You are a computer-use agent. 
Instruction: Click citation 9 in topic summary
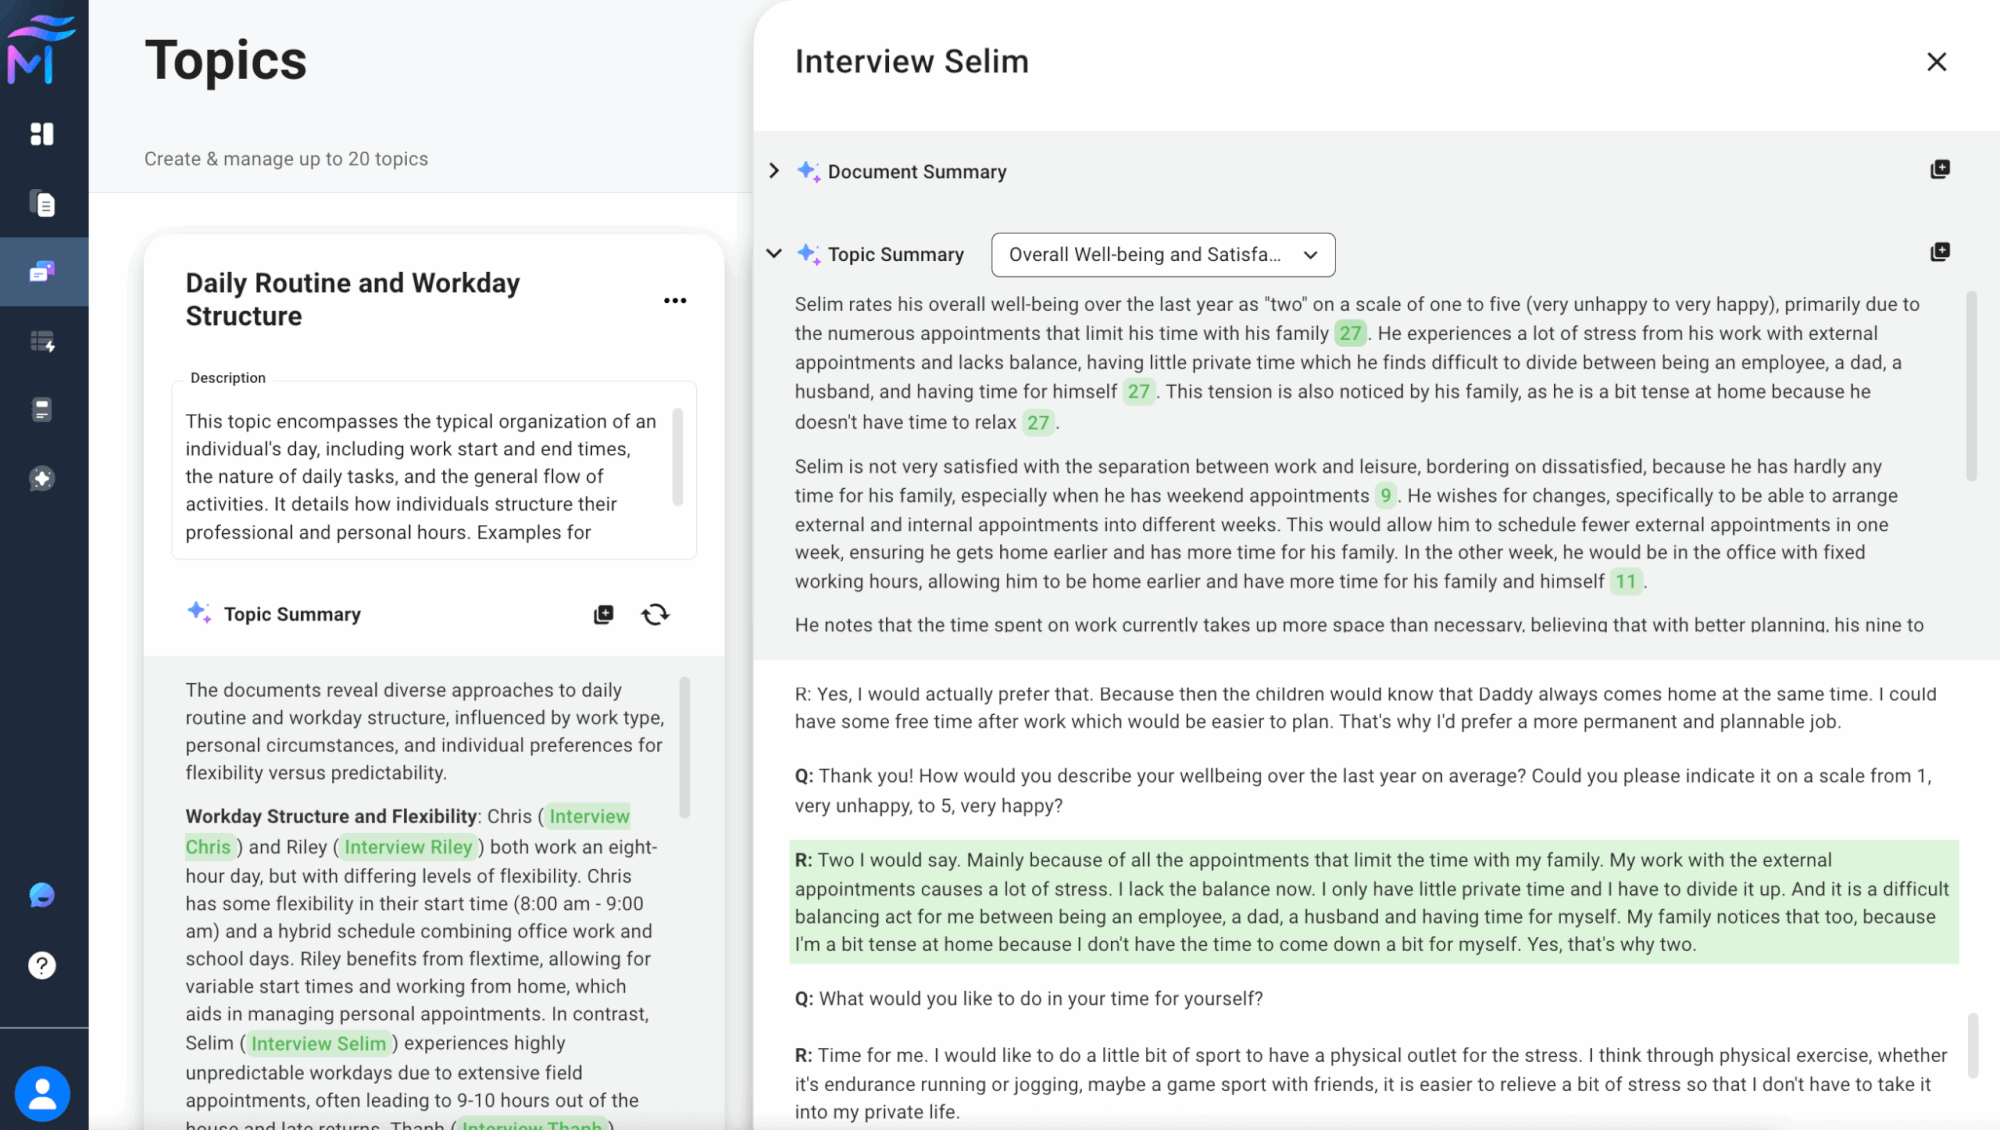point(1385,496)
